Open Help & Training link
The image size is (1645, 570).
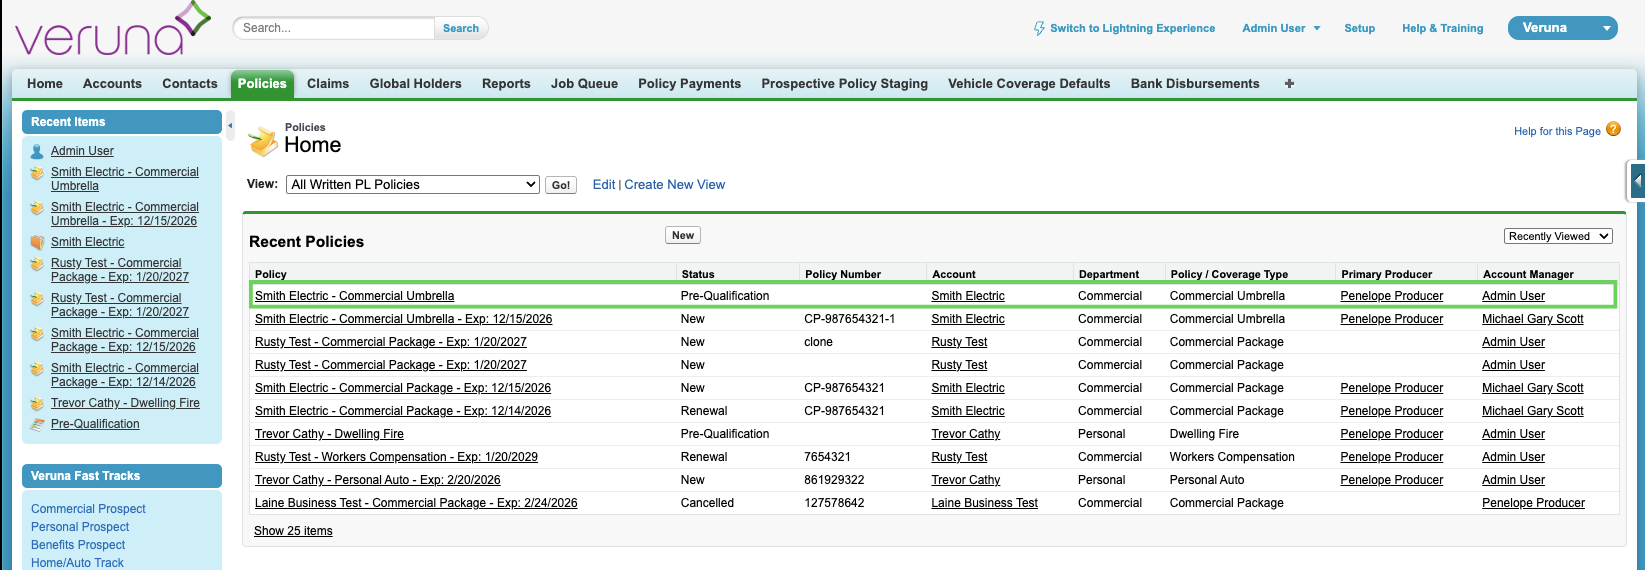pos(1442,29)
